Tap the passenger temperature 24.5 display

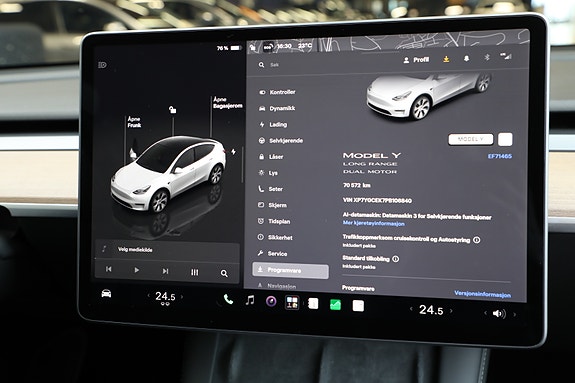tap(431, 310)
